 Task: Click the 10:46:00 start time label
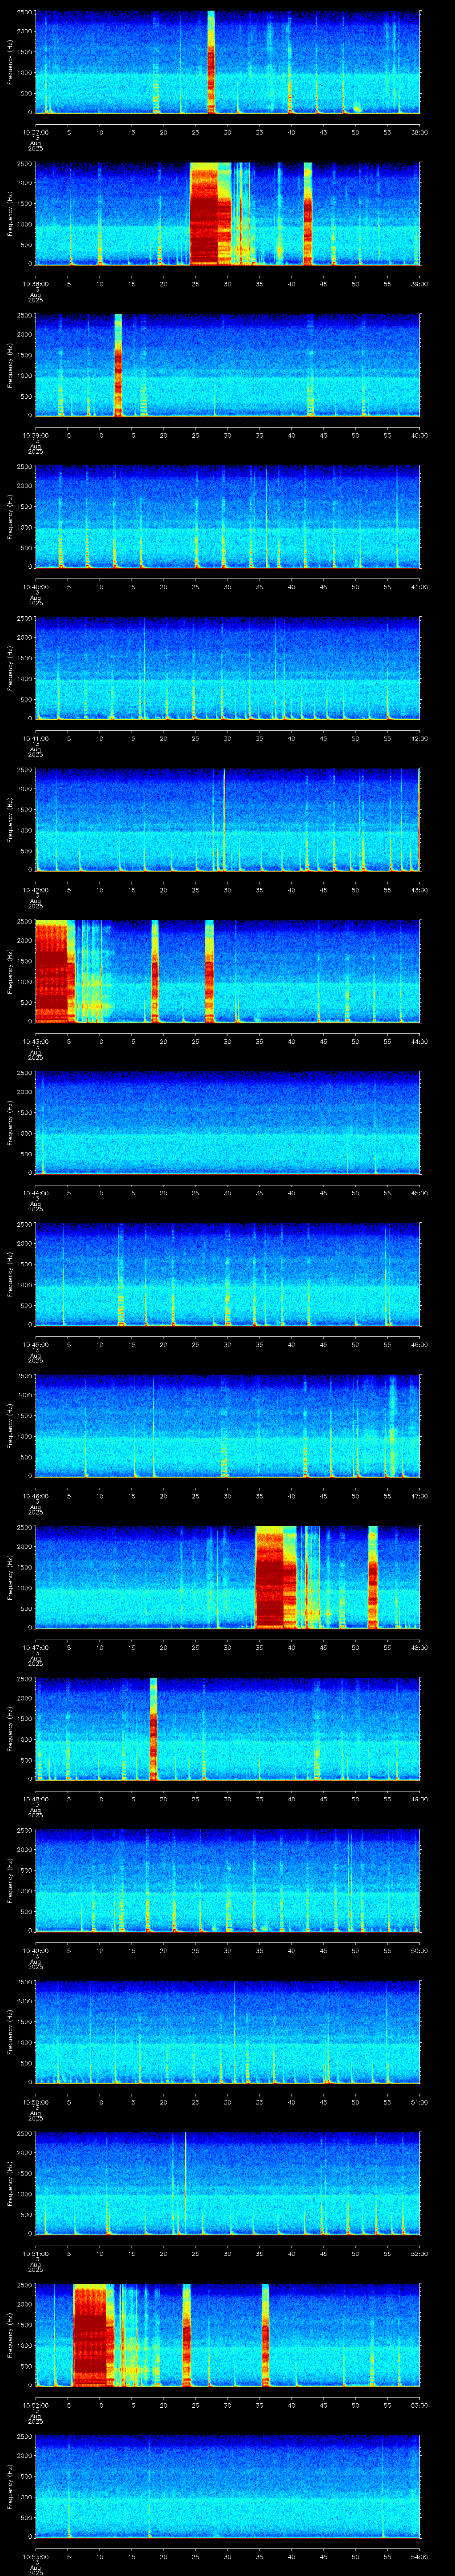click(35, 1496)
